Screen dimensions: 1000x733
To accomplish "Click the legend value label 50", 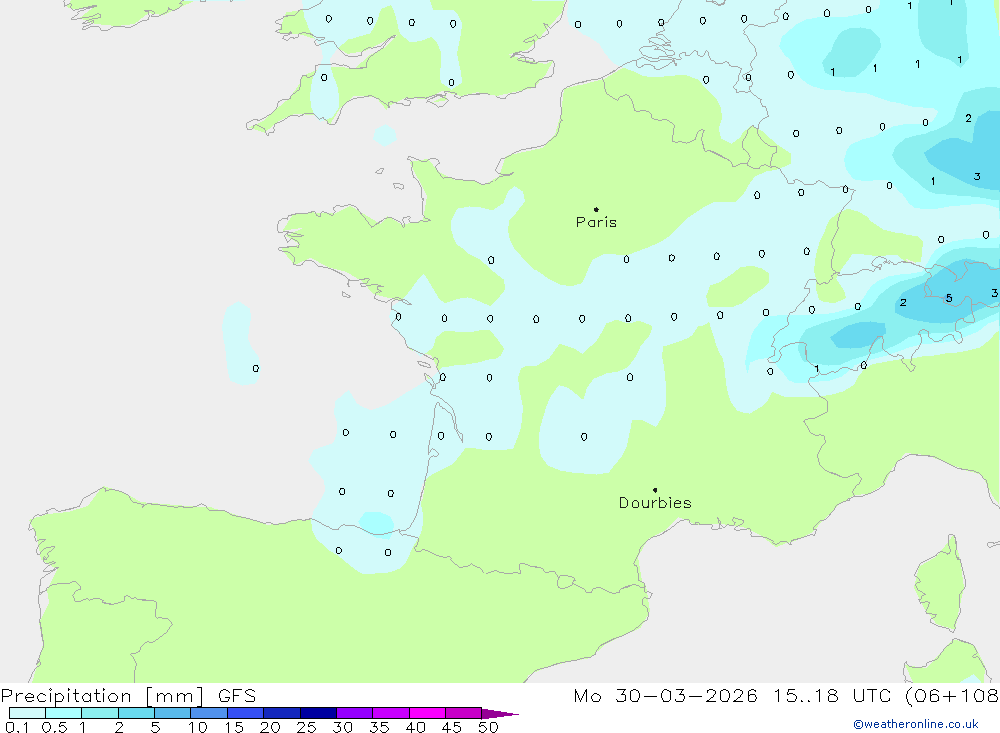I will tap(488, 727).
